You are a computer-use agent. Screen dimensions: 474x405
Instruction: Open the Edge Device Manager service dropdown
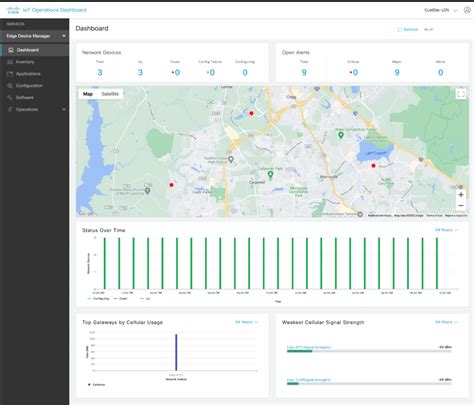click(35, 36)
